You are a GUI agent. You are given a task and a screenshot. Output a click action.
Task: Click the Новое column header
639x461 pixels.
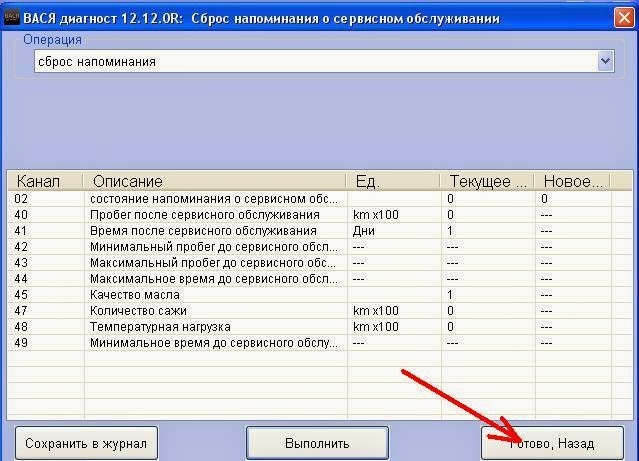572,181
